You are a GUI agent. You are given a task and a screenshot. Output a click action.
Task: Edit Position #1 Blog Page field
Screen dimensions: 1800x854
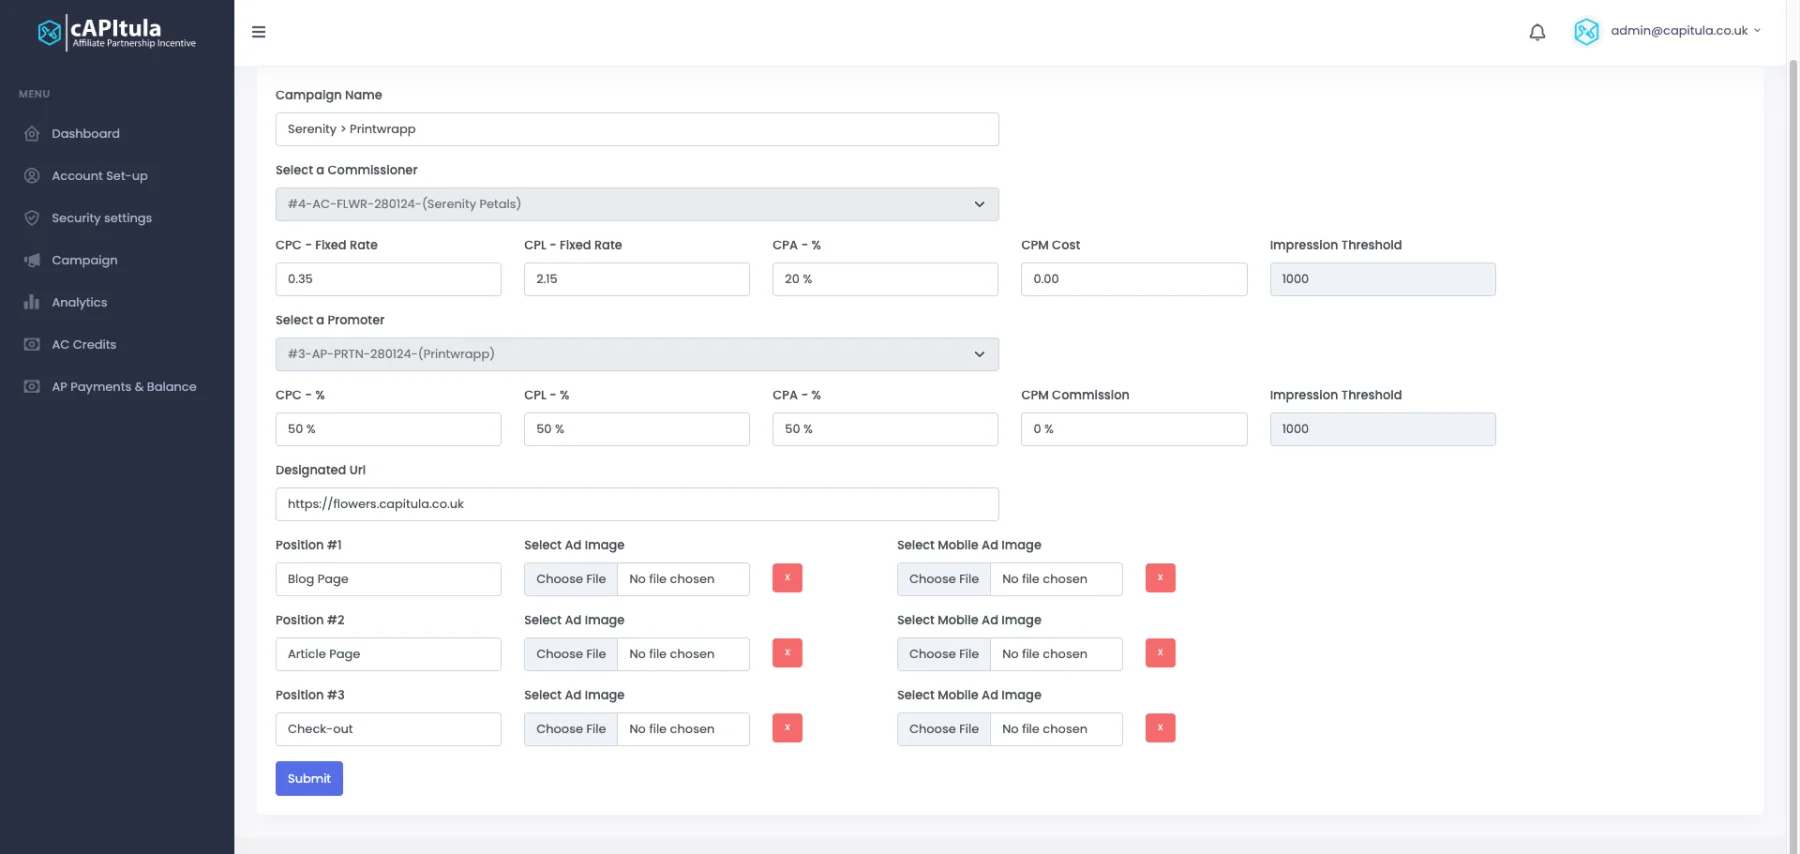388,579
